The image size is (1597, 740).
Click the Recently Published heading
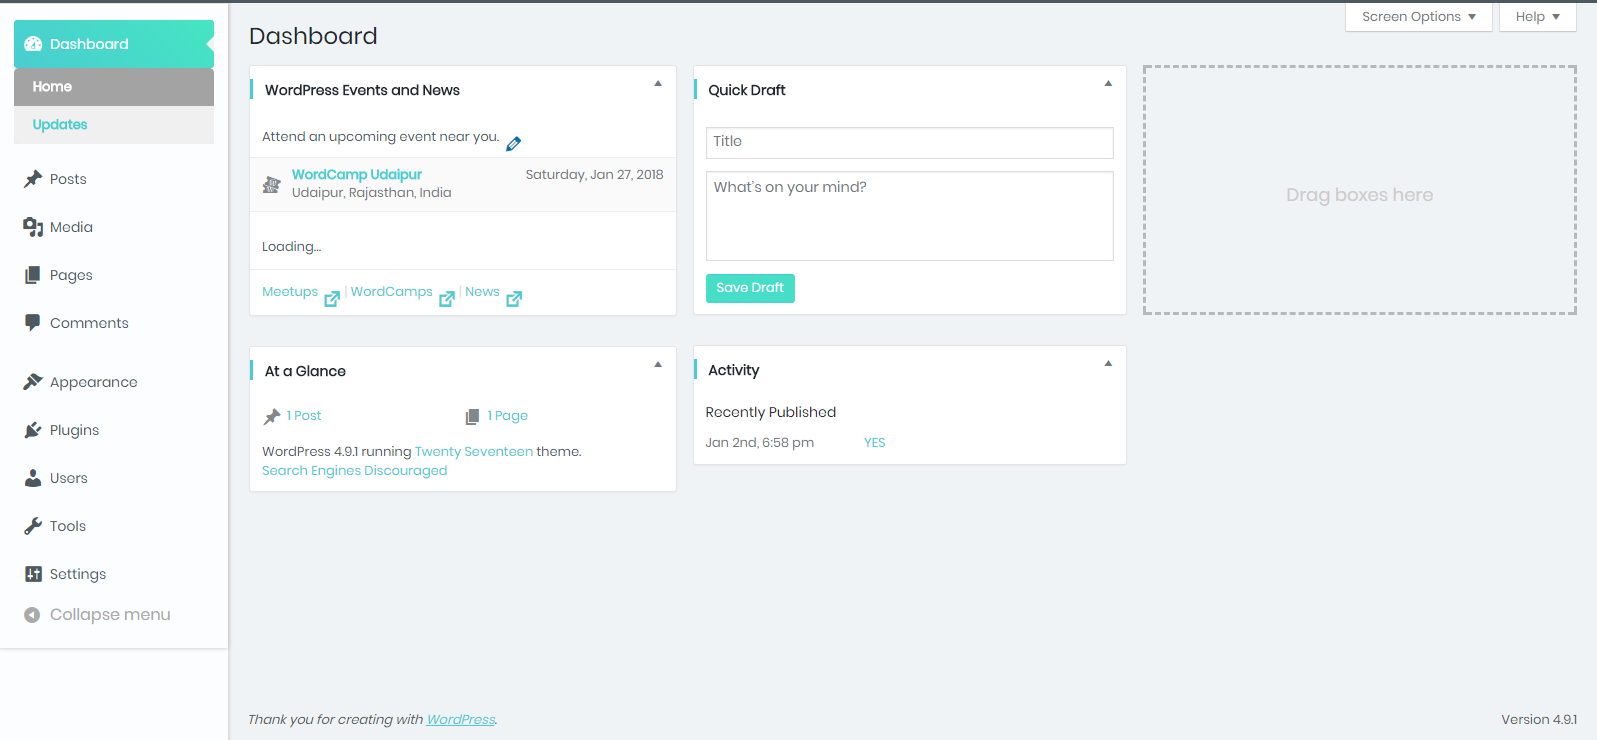click(x=771, y=412)
